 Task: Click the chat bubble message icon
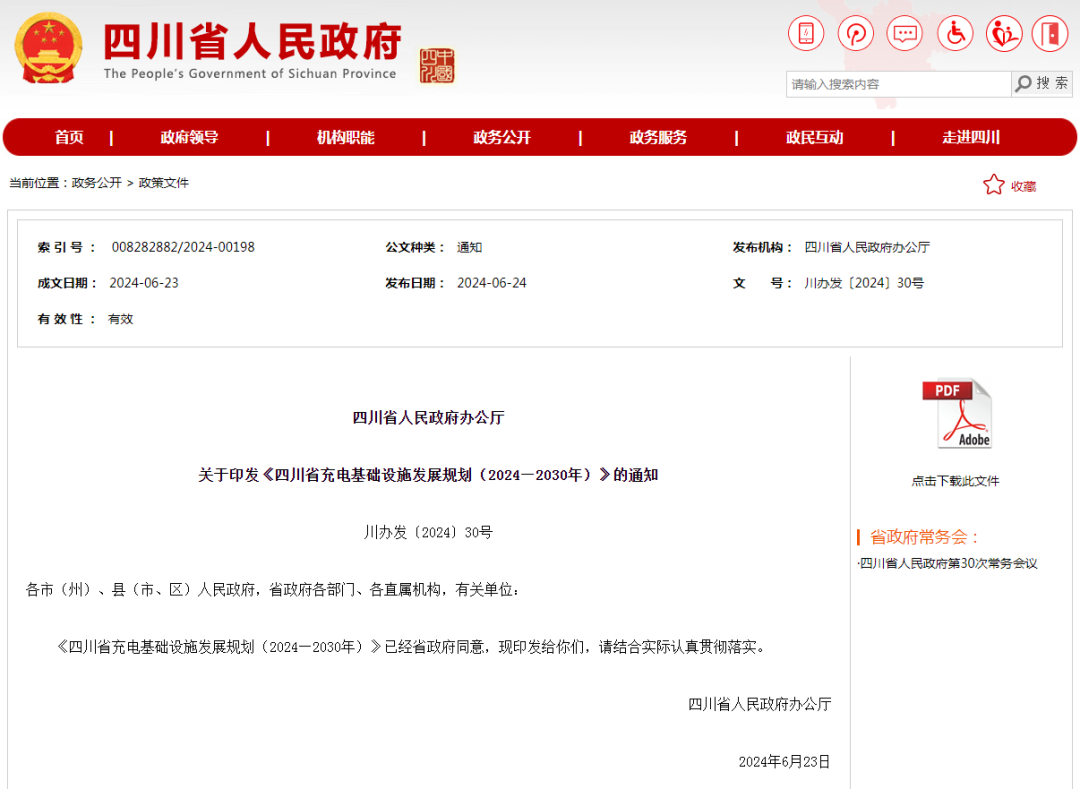(x=905, y=34)
